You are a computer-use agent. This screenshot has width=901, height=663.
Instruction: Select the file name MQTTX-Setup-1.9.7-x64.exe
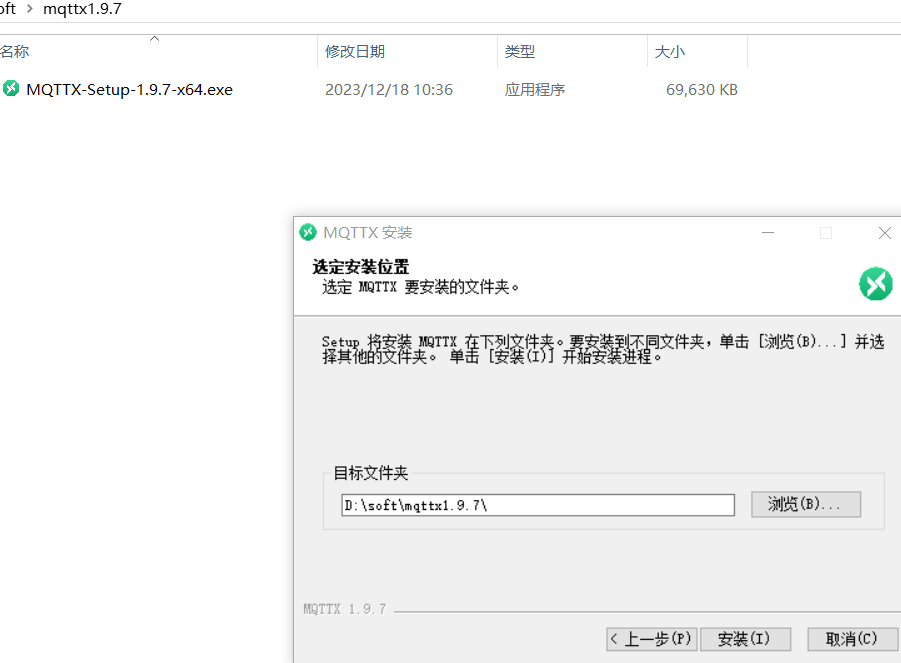coord(129,90)
